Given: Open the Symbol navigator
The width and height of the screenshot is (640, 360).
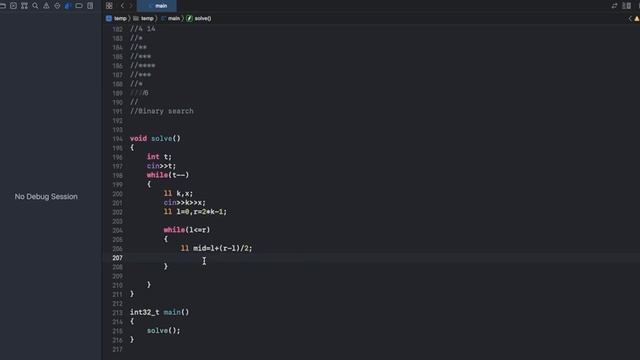Looking at the screenshot, I should point(24,6).
